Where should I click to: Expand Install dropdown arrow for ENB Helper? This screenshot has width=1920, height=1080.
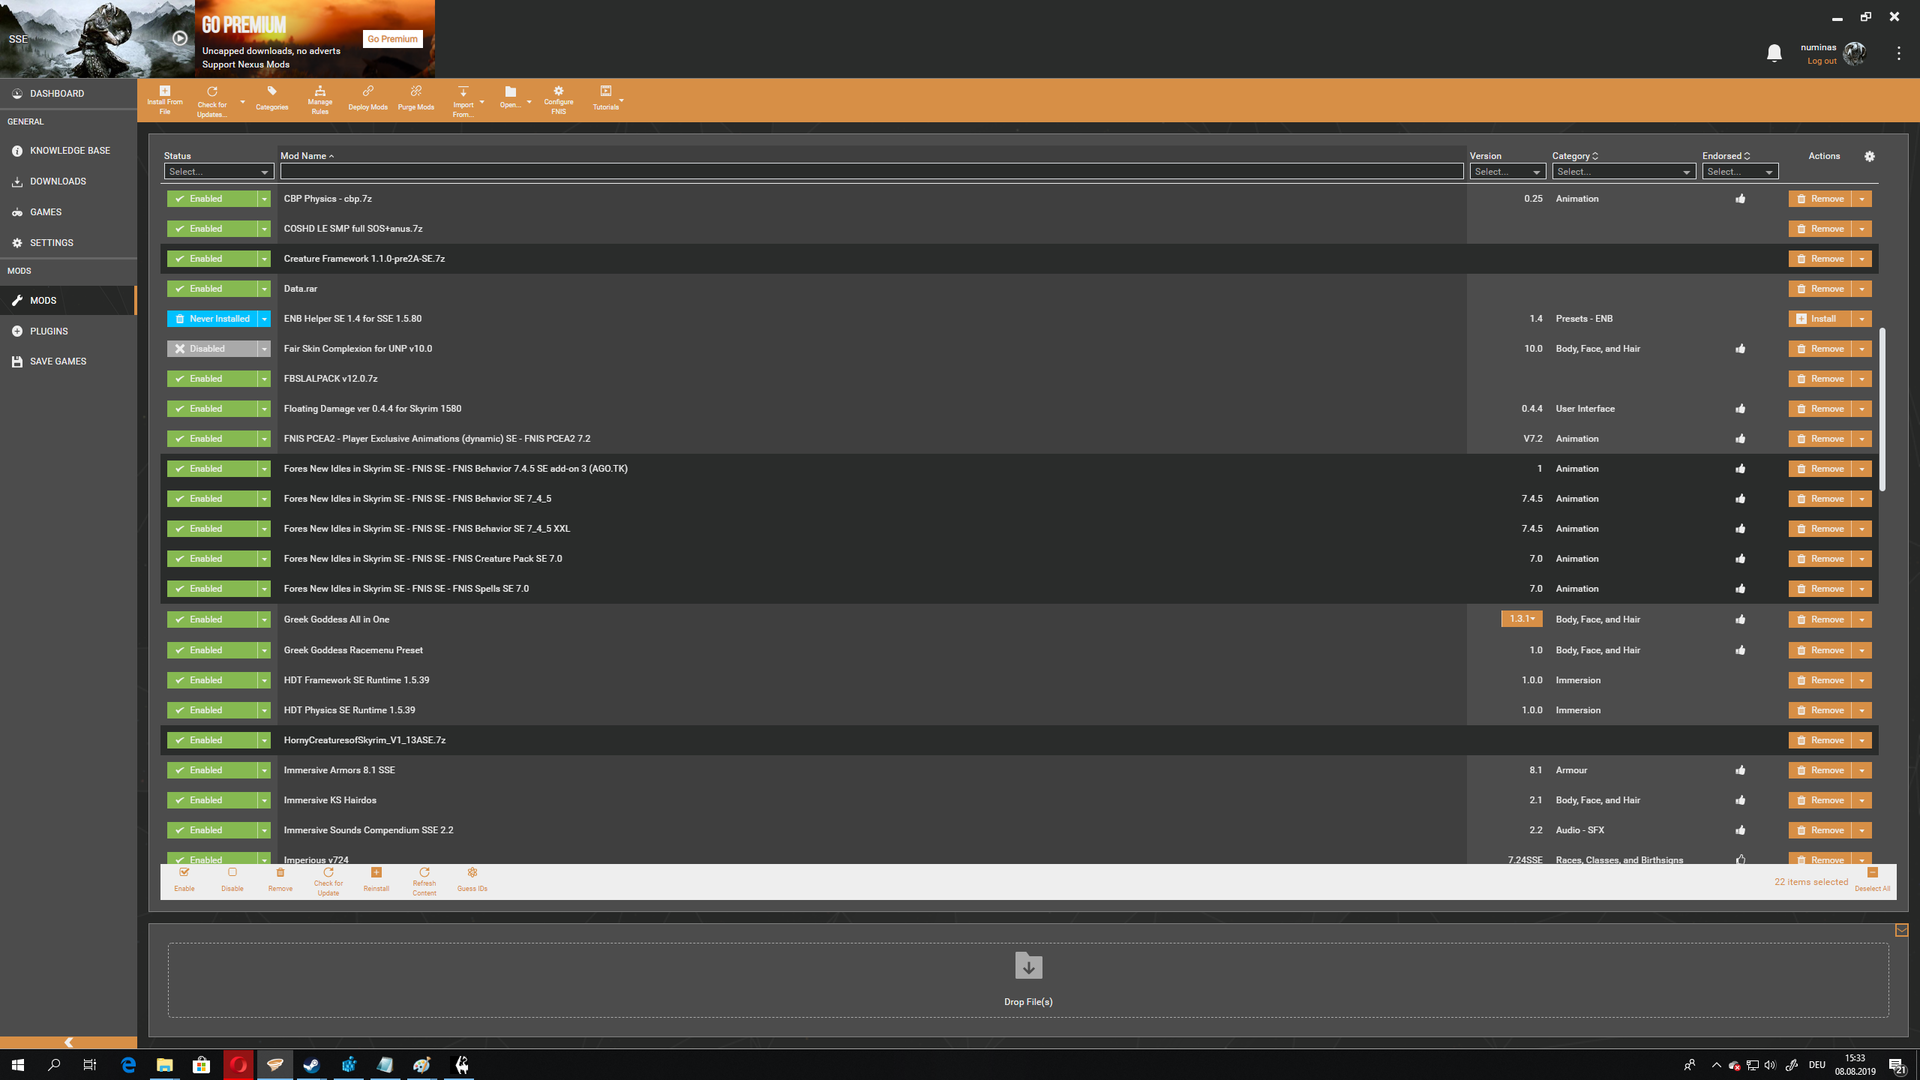click(1862, 319)
